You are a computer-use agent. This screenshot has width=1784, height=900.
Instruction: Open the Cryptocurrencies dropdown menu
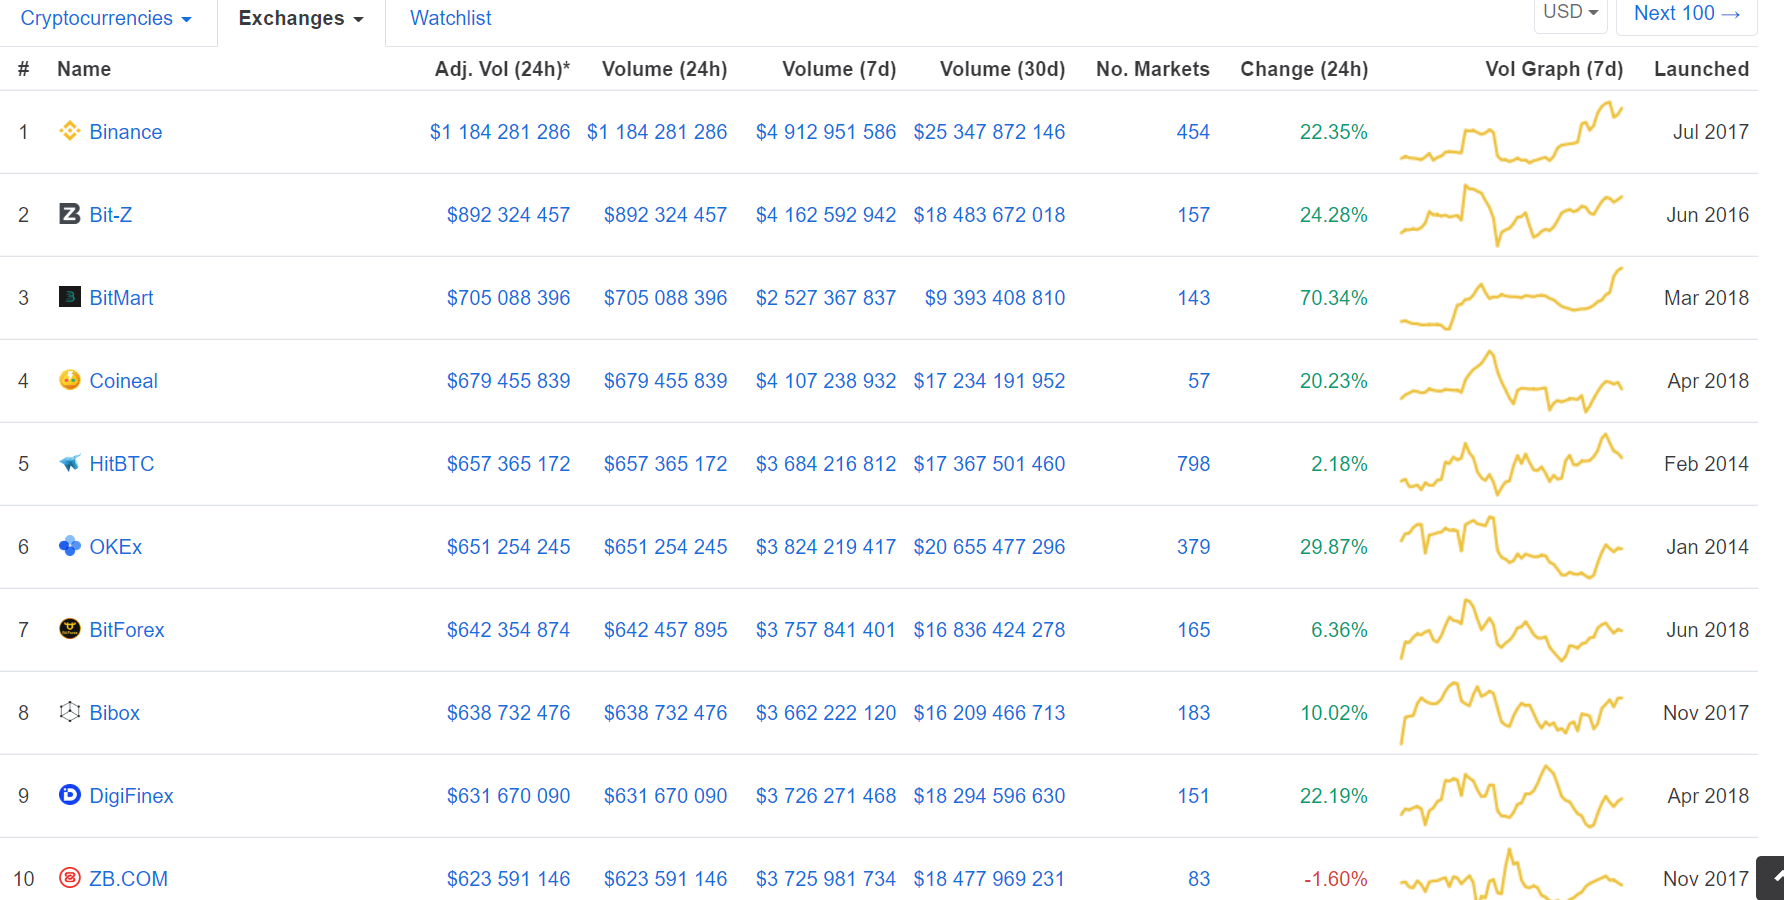[106, 18]
